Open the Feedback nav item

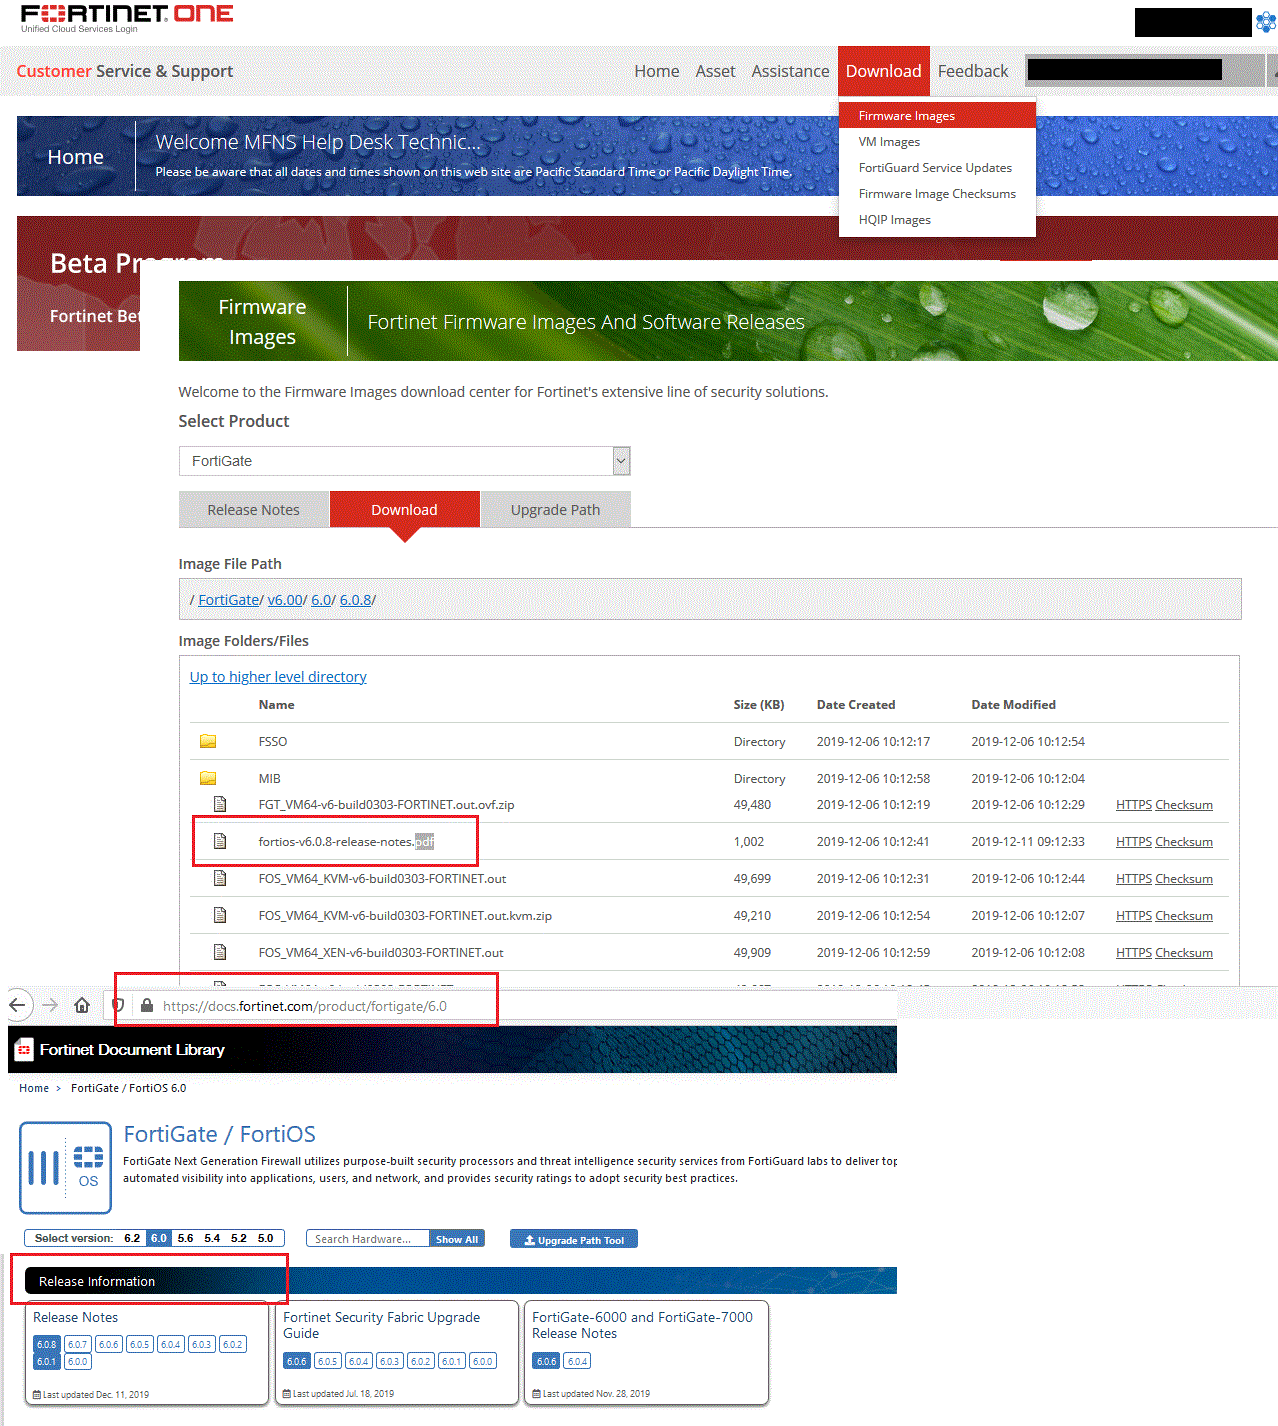(973, 71)
